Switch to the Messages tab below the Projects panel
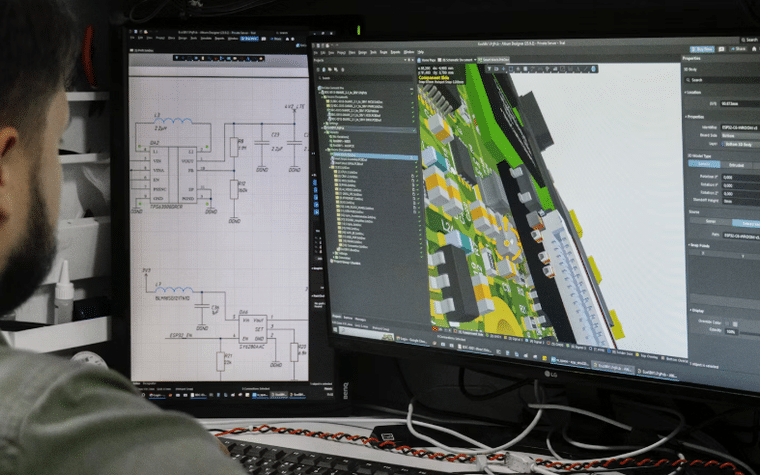 click(x=360, y=318)
